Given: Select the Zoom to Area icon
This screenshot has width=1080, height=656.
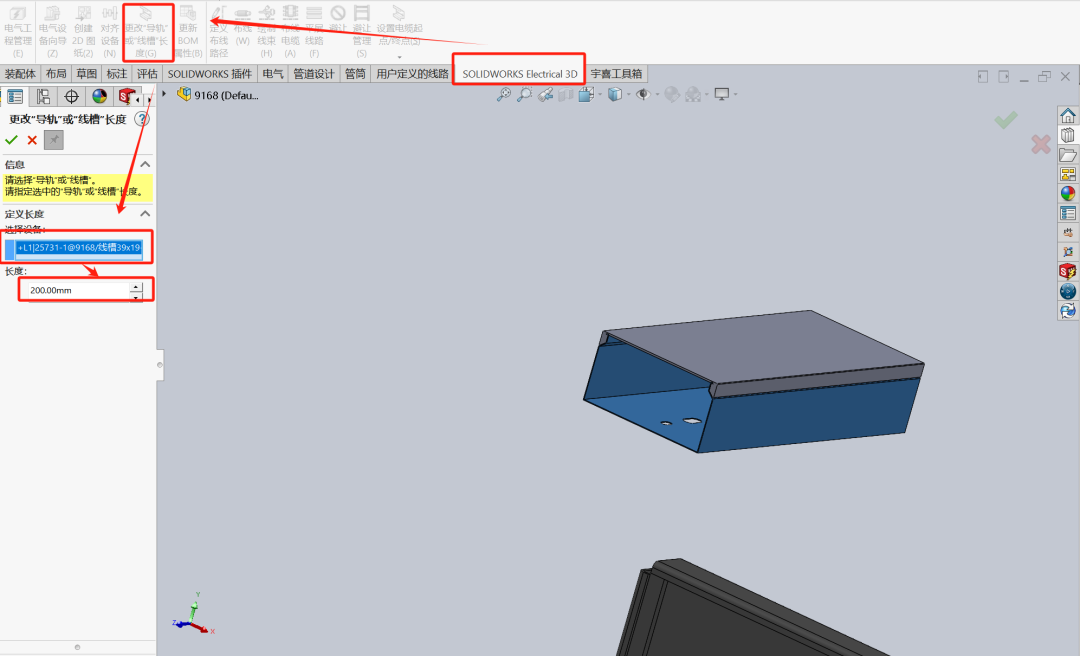Looking at the screenshot, I should pyautogui.click(x=524, y=94).
